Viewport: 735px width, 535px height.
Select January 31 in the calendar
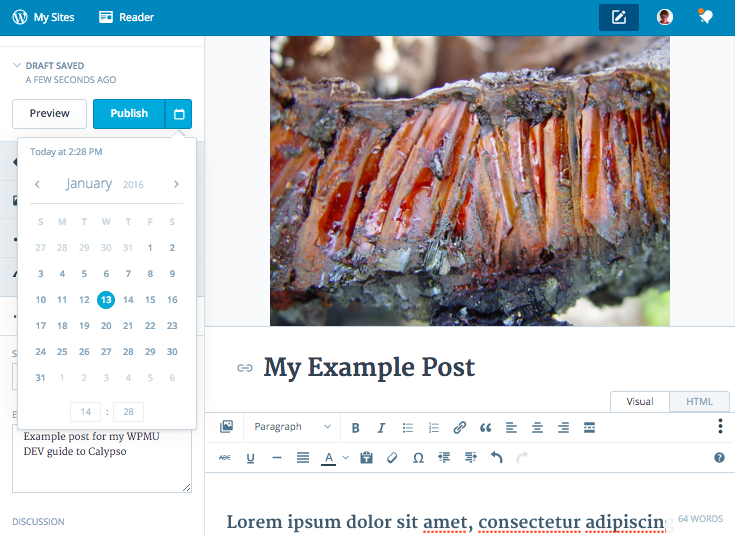coord(40,377)
